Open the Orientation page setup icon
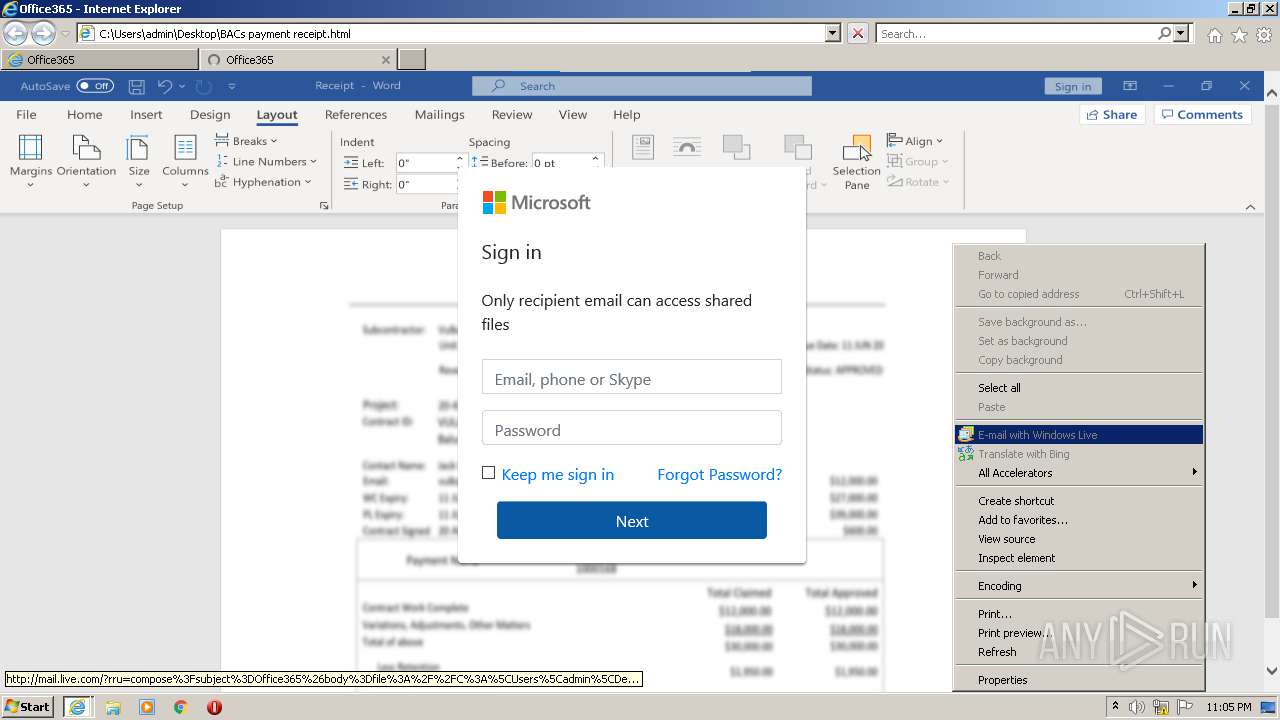 point(86,160)
